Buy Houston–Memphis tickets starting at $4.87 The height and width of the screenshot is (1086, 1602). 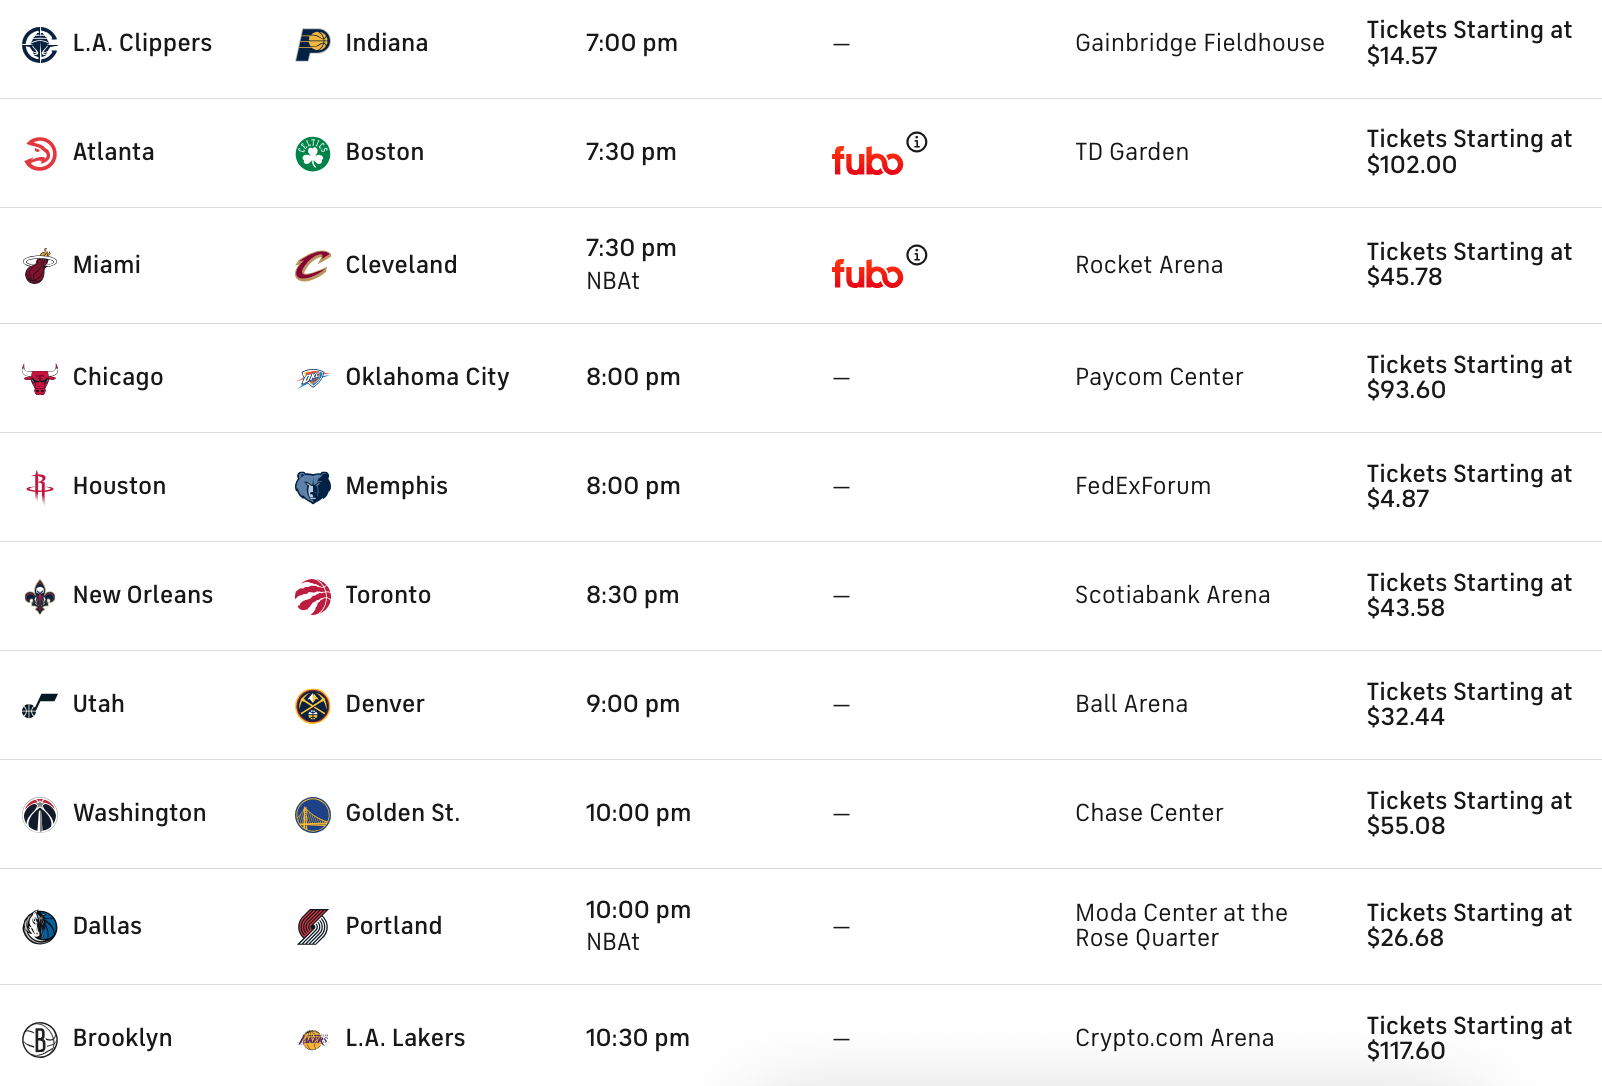pos(1468,486)
